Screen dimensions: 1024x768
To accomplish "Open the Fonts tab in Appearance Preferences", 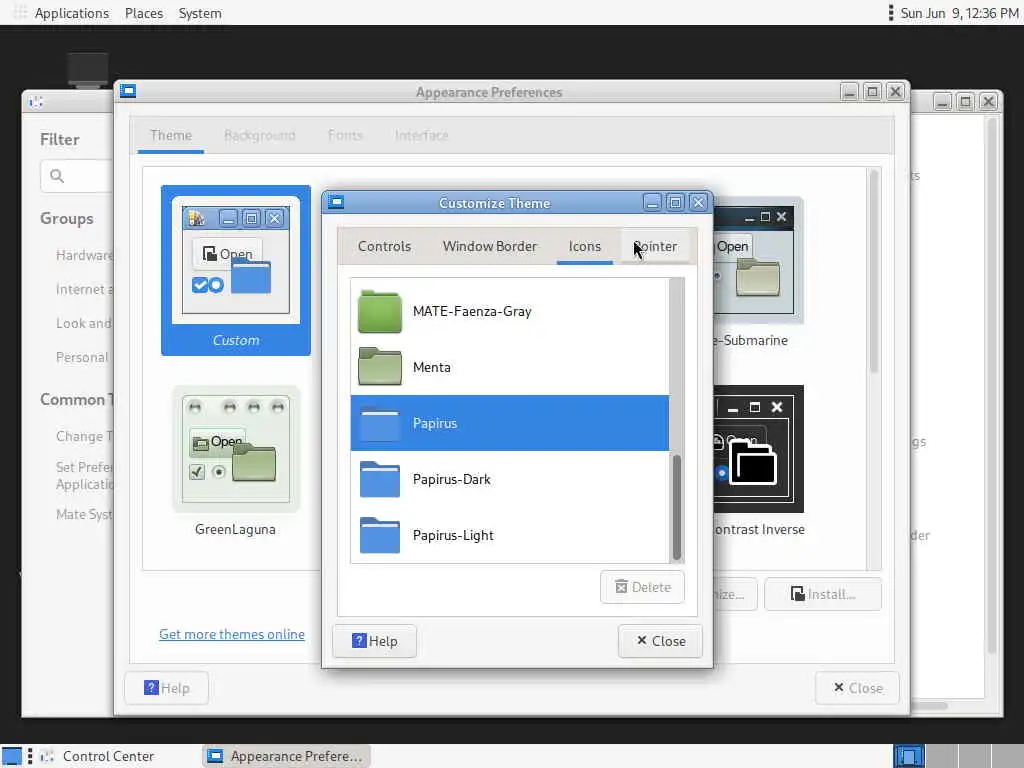I will pos(345,135).
